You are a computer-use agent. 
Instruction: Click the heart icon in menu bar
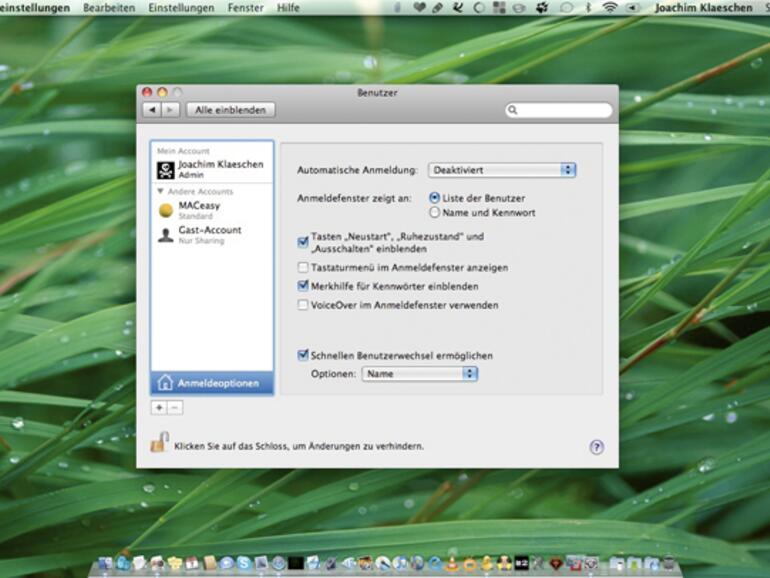coord(419,7)
